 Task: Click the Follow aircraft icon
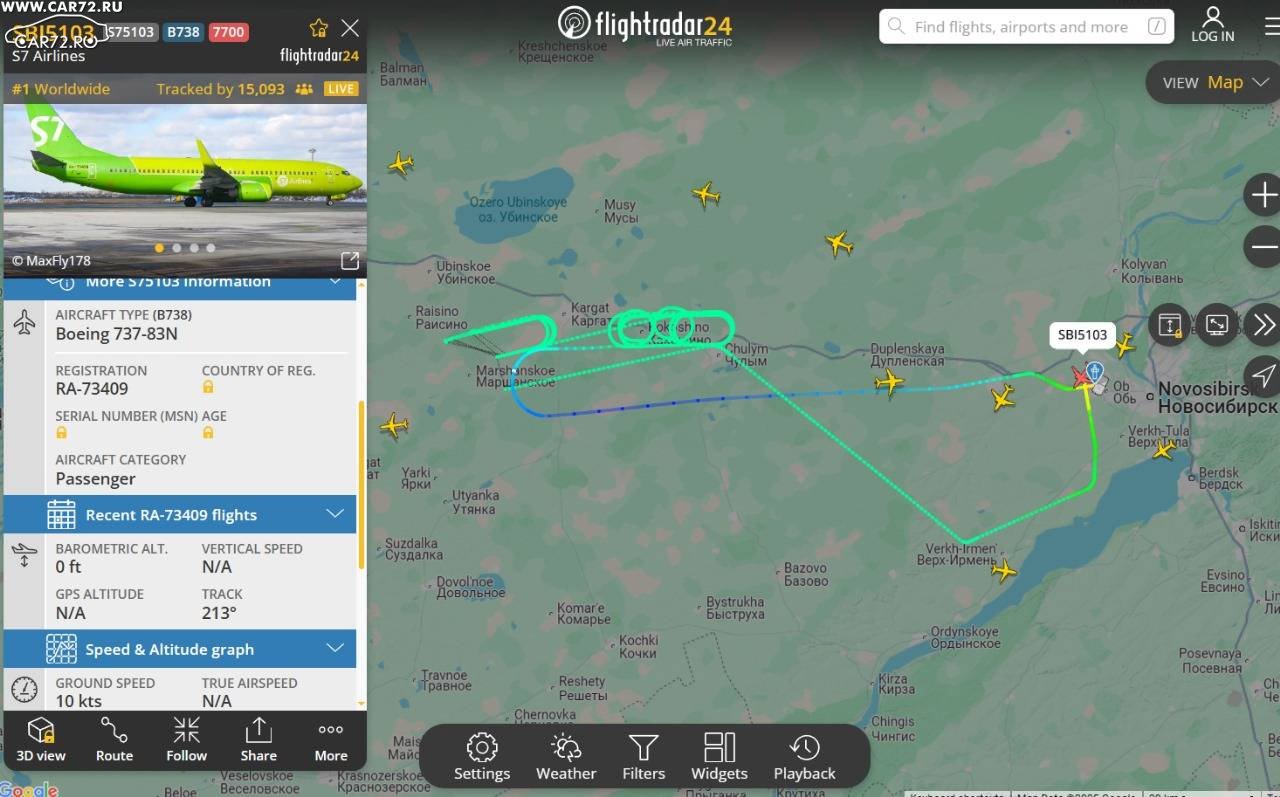186,740
